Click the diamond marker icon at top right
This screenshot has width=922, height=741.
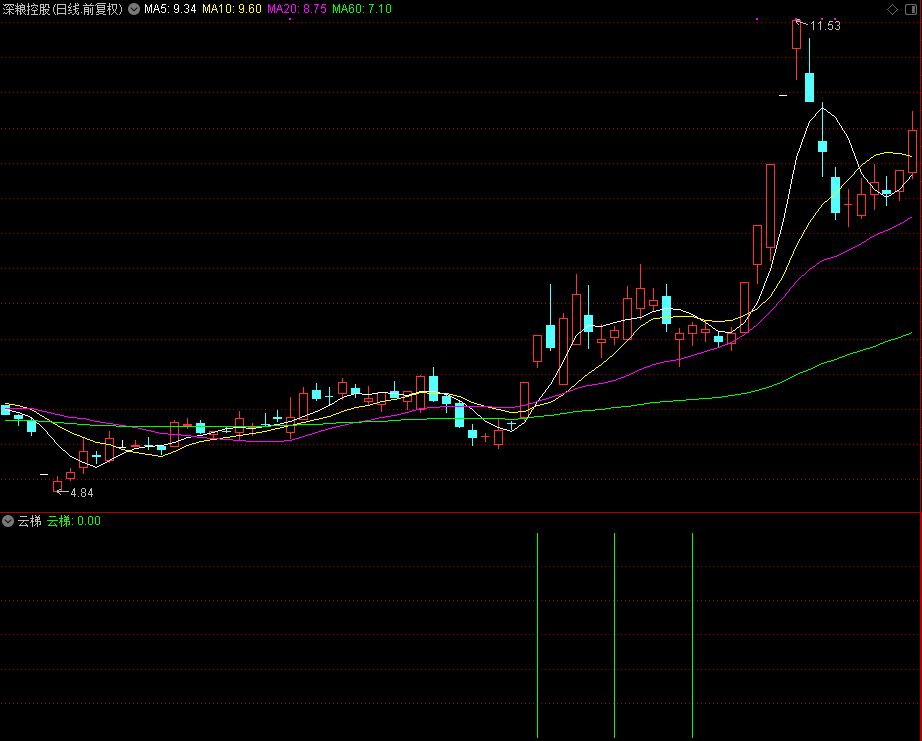(x=892, y=9)
